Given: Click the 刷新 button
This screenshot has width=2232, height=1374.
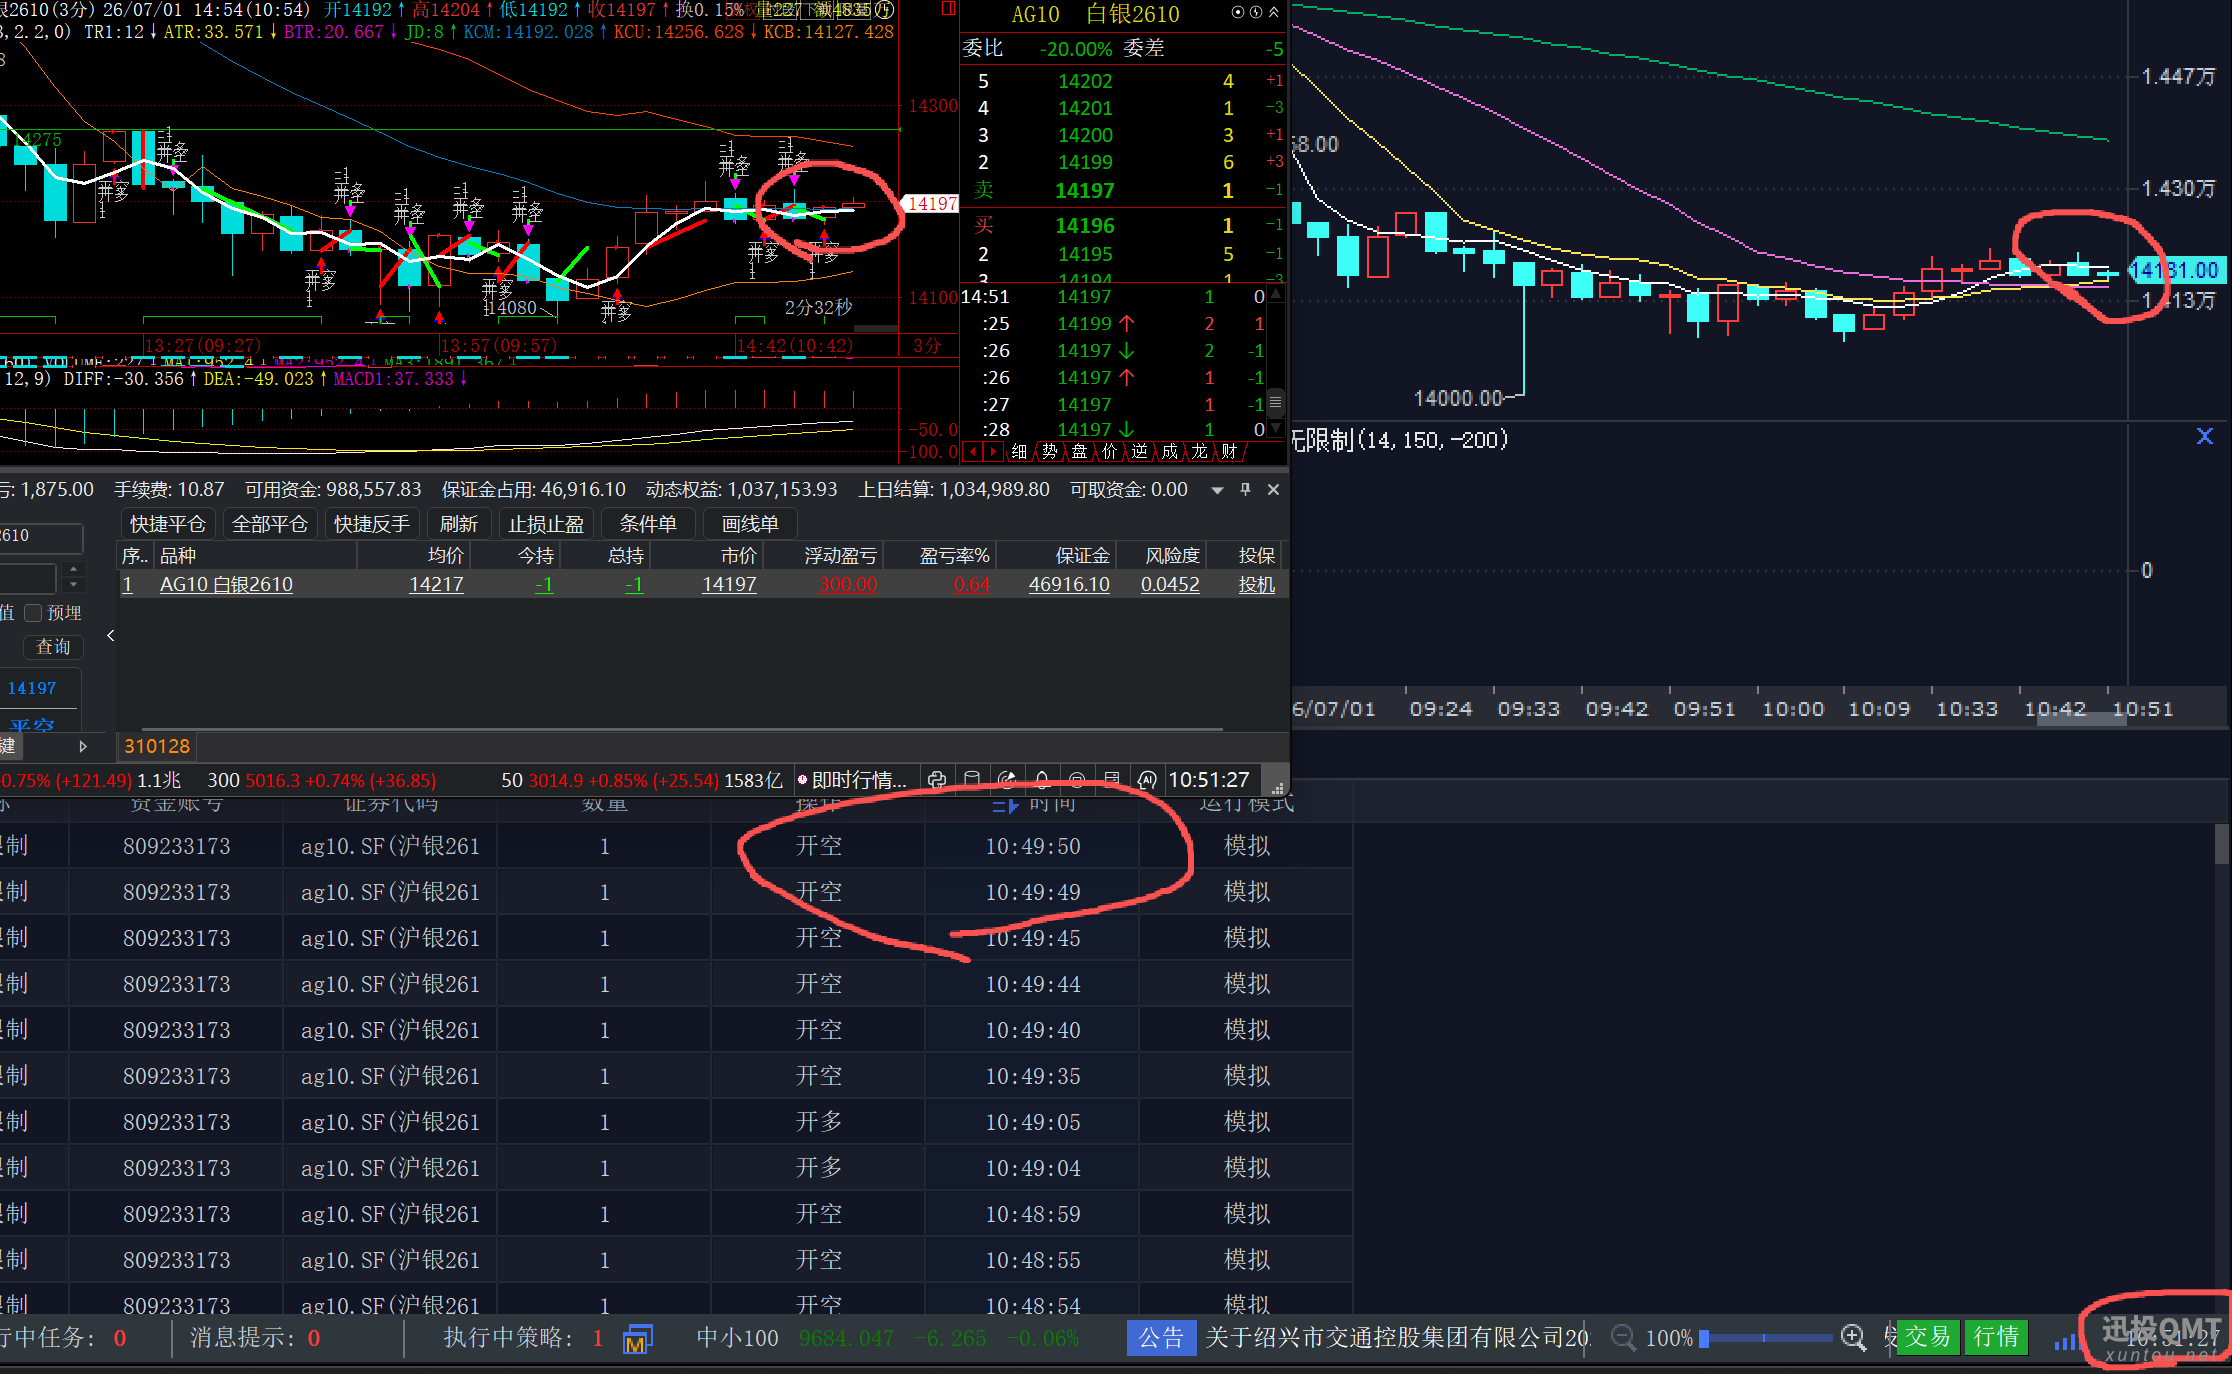Looking at the screenshot, I should pyautogui.click(x=459, y=524).
